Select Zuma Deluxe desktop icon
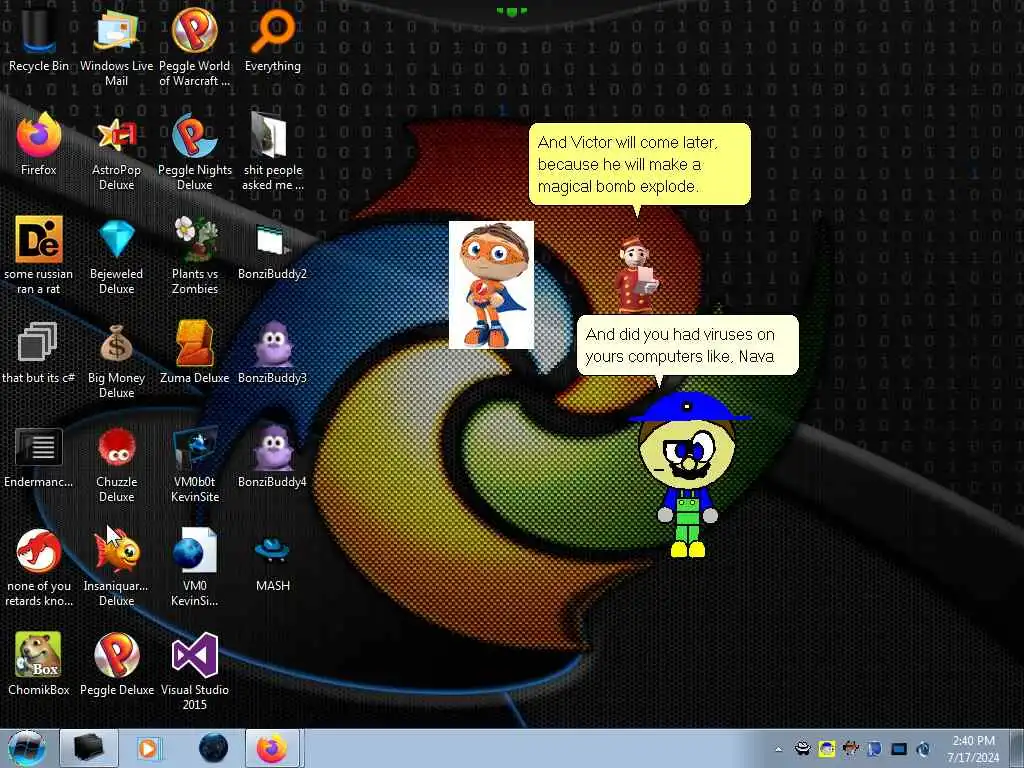Image resolution: width=1024 pixels, height=768 pixels. click(195, 353)
